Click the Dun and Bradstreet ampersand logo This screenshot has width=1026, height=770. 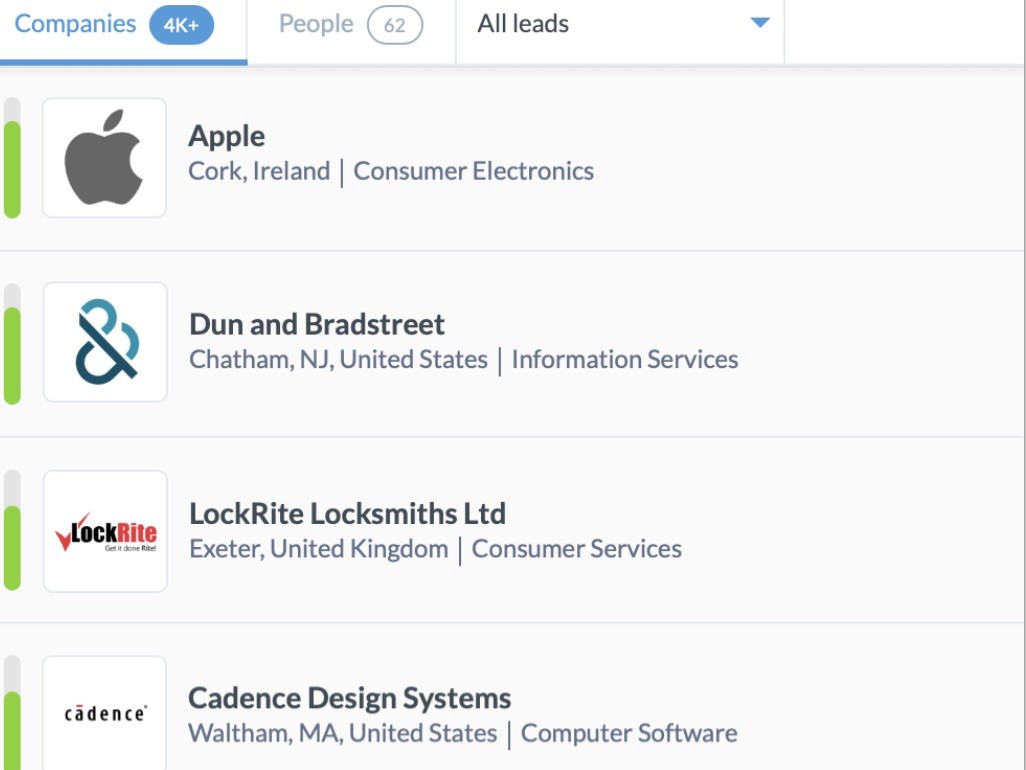(106, 343)
